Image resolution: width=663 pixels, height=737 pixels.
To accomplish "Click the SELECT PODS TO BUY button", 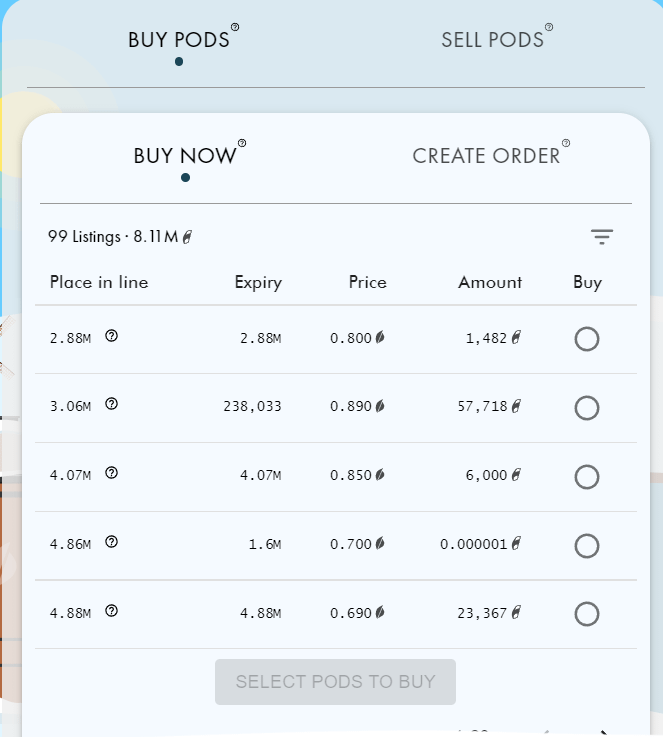I will (x=335, y=682).
